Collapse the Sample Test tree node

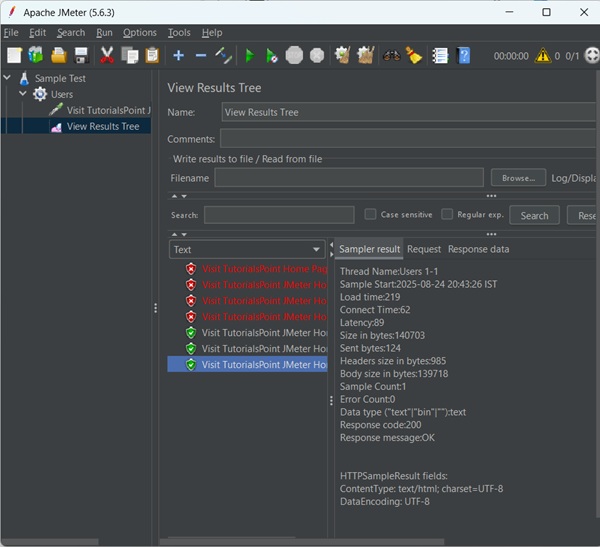click(8, 78)
